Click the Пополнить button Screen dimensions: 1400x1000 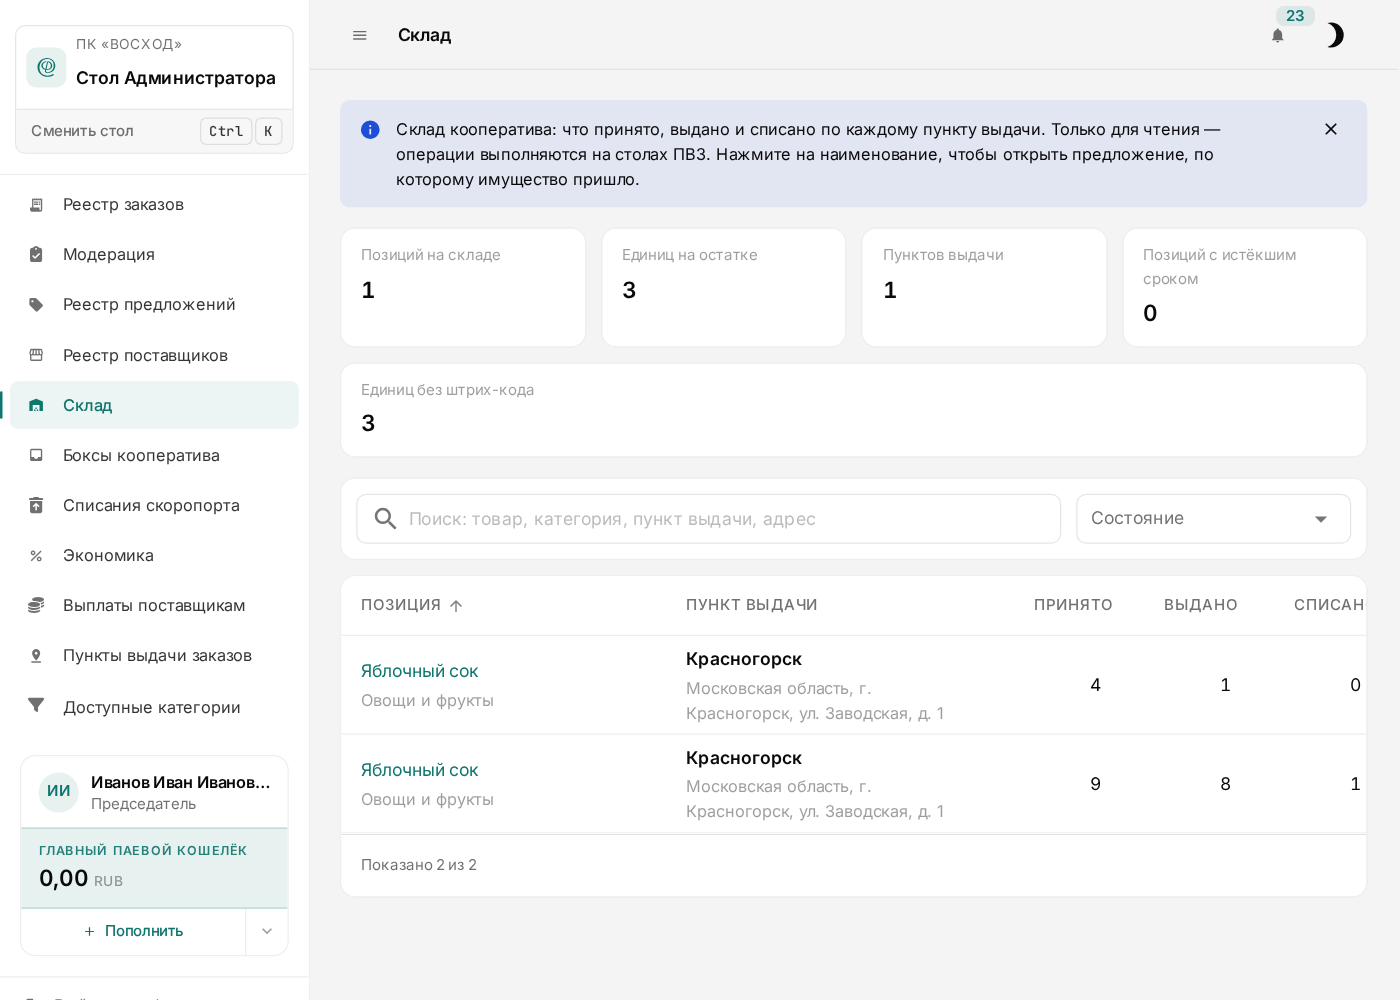click(133, 931)
